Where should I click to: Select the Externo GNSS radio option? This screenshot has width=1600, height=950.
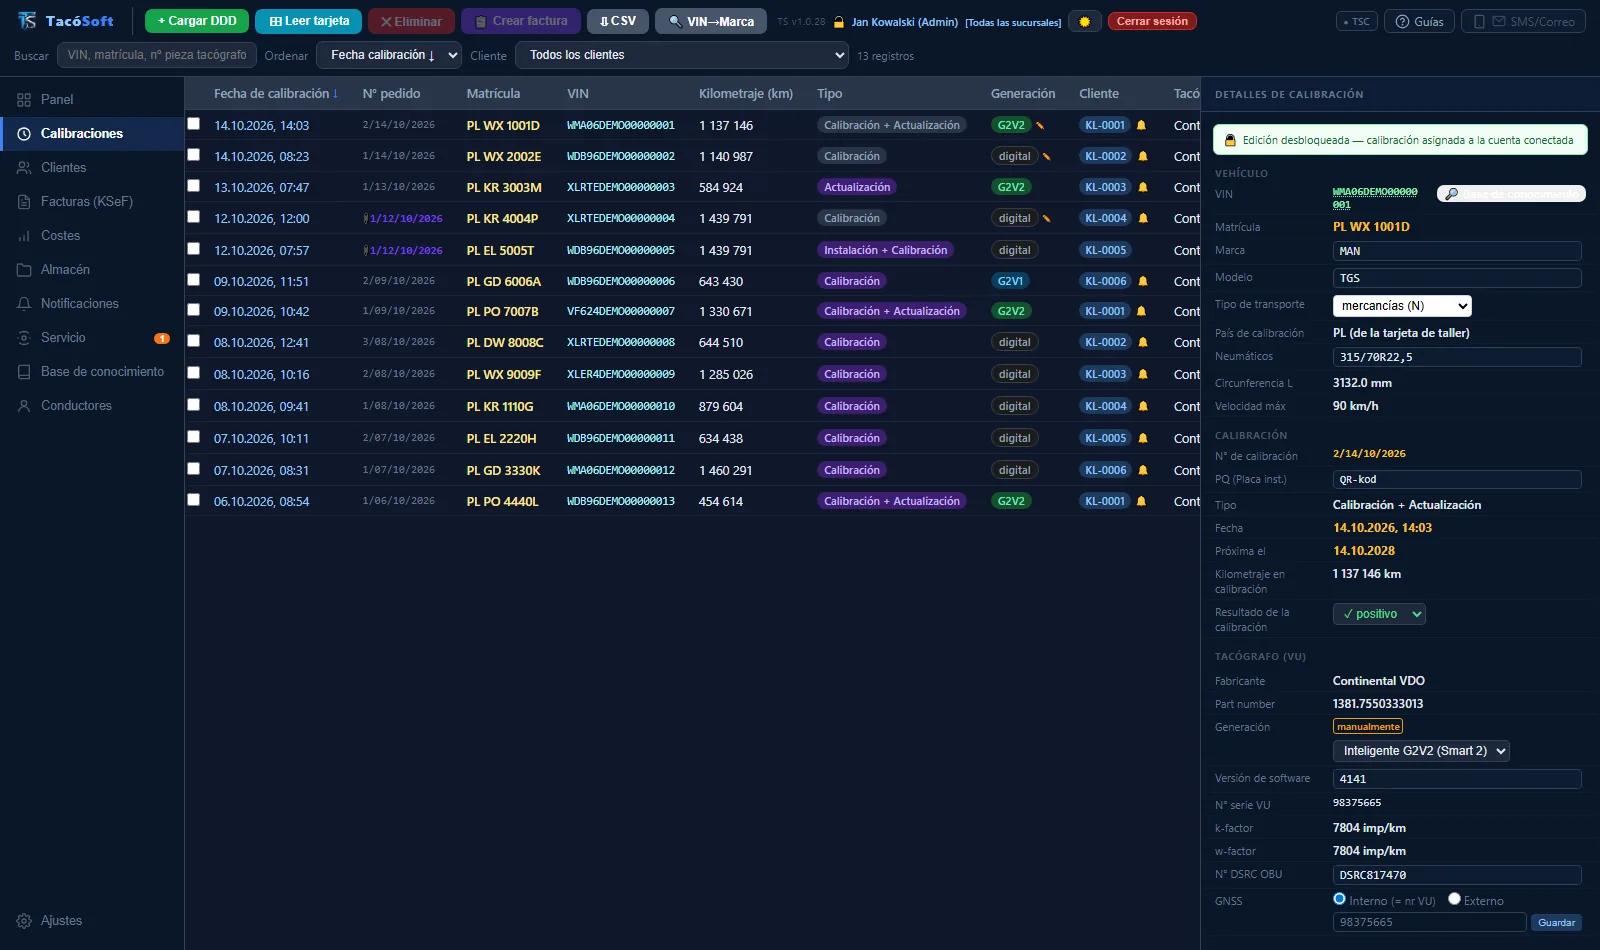click(x=1454, y=899)
